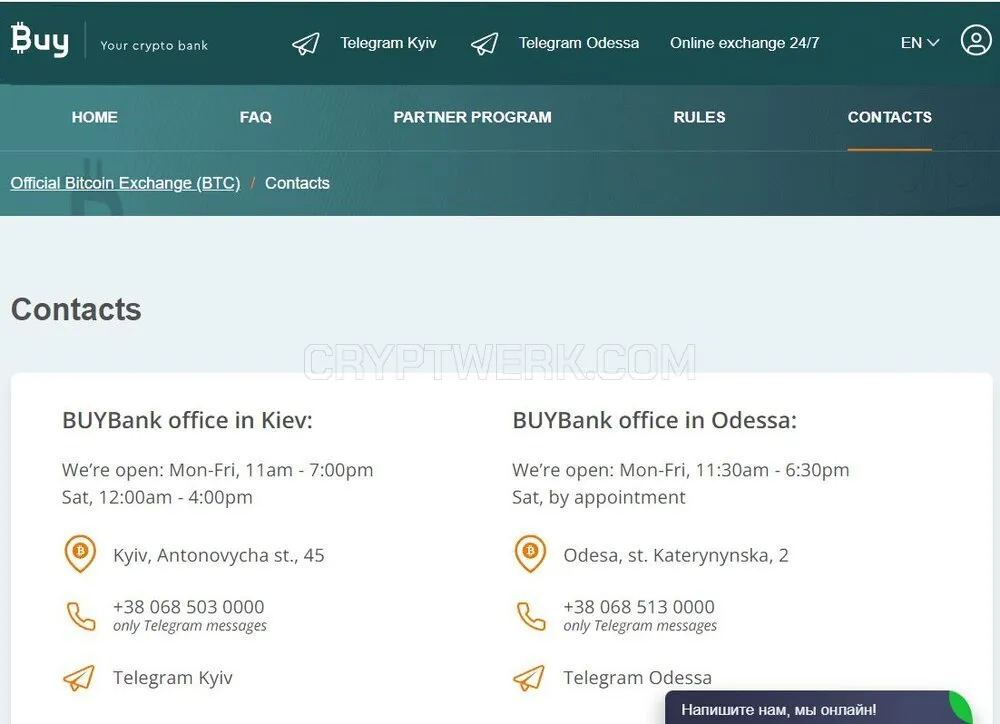Click the Telegram Kyiv link in Kiev office card

point(173,677)
